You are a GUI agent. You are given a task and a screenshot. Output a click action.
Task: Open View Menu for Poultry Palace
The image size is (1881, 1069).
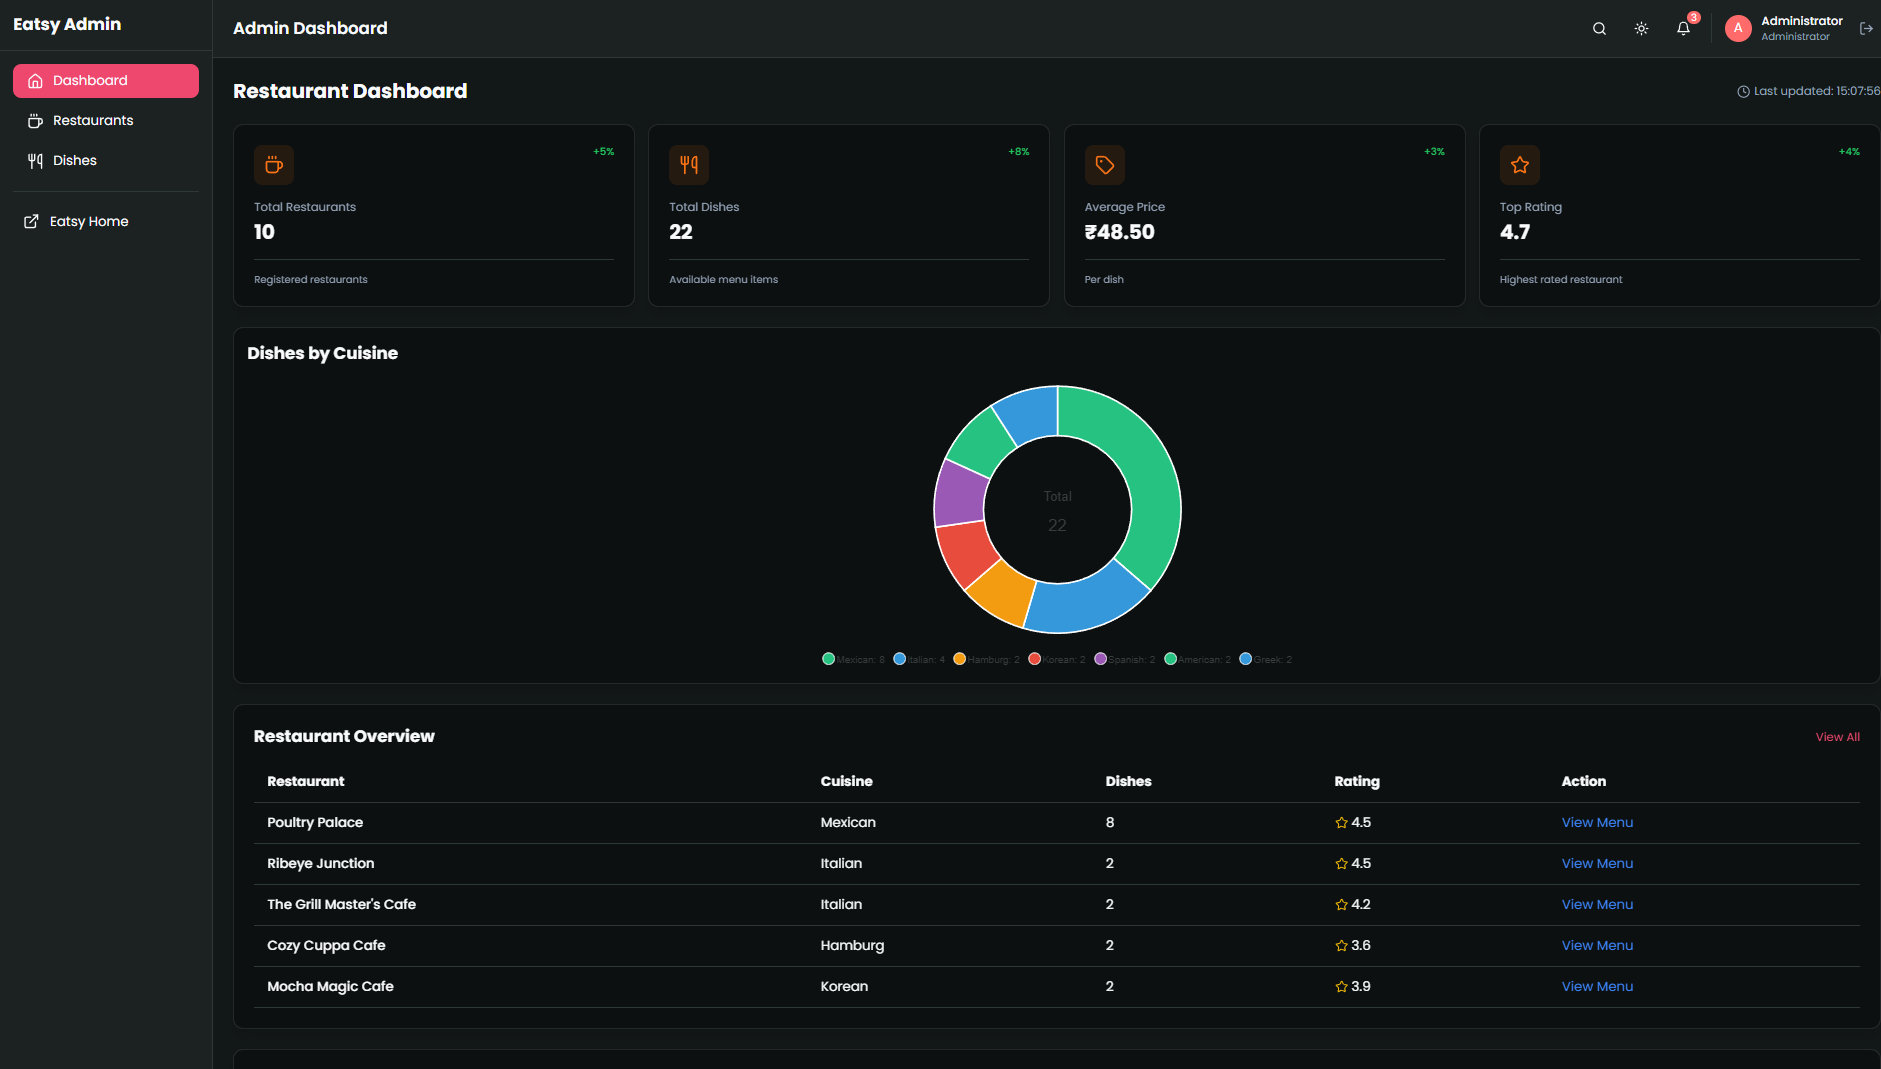point(1597,823)
